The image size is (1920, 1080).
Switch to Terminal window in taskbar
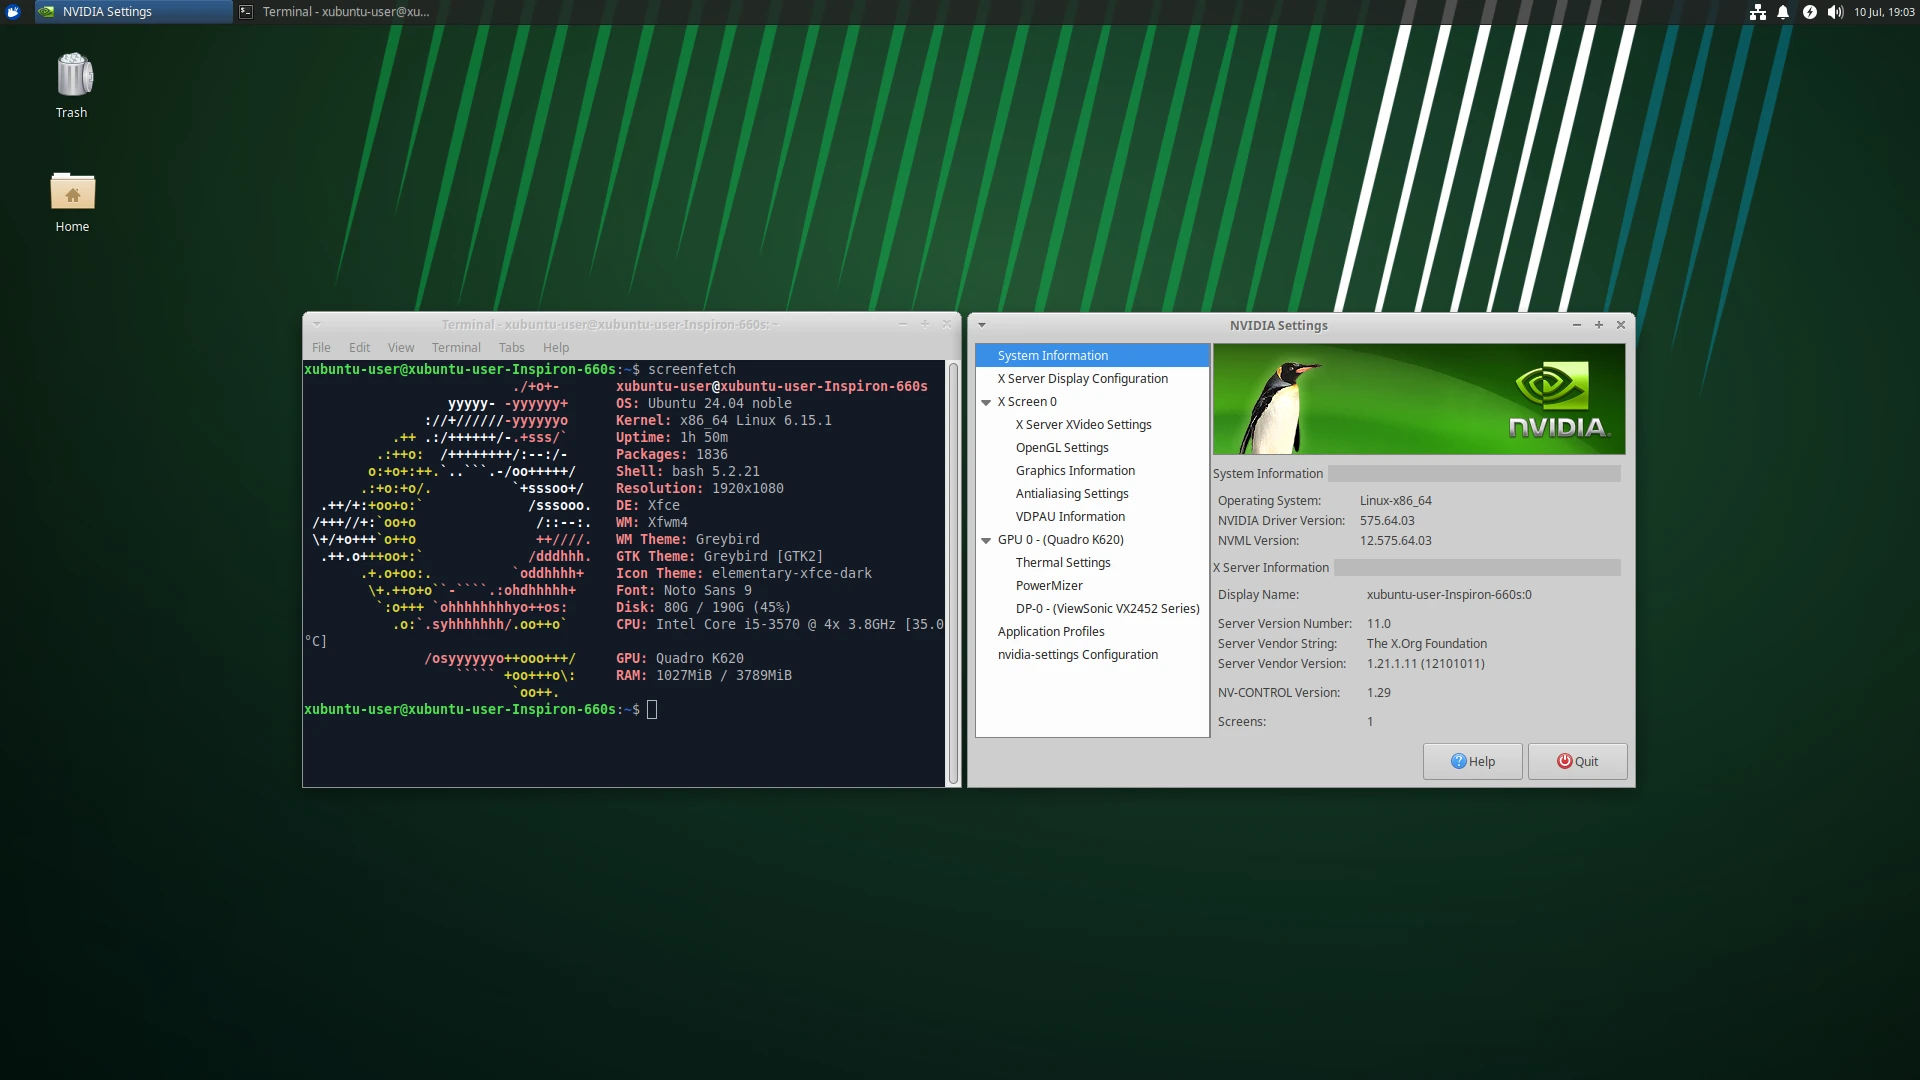[335, 12]
